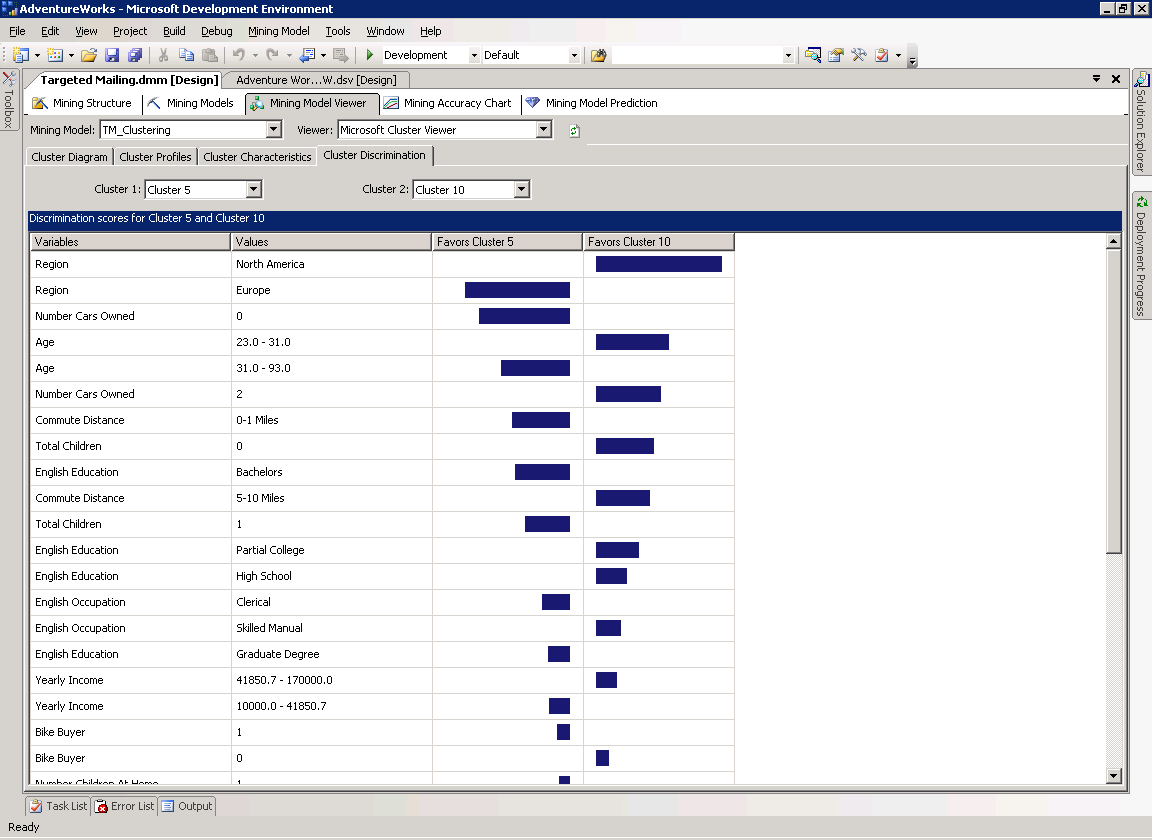Expand the Viewer dropdown
Screen dimensions: 1152x840
click(544, 130)
